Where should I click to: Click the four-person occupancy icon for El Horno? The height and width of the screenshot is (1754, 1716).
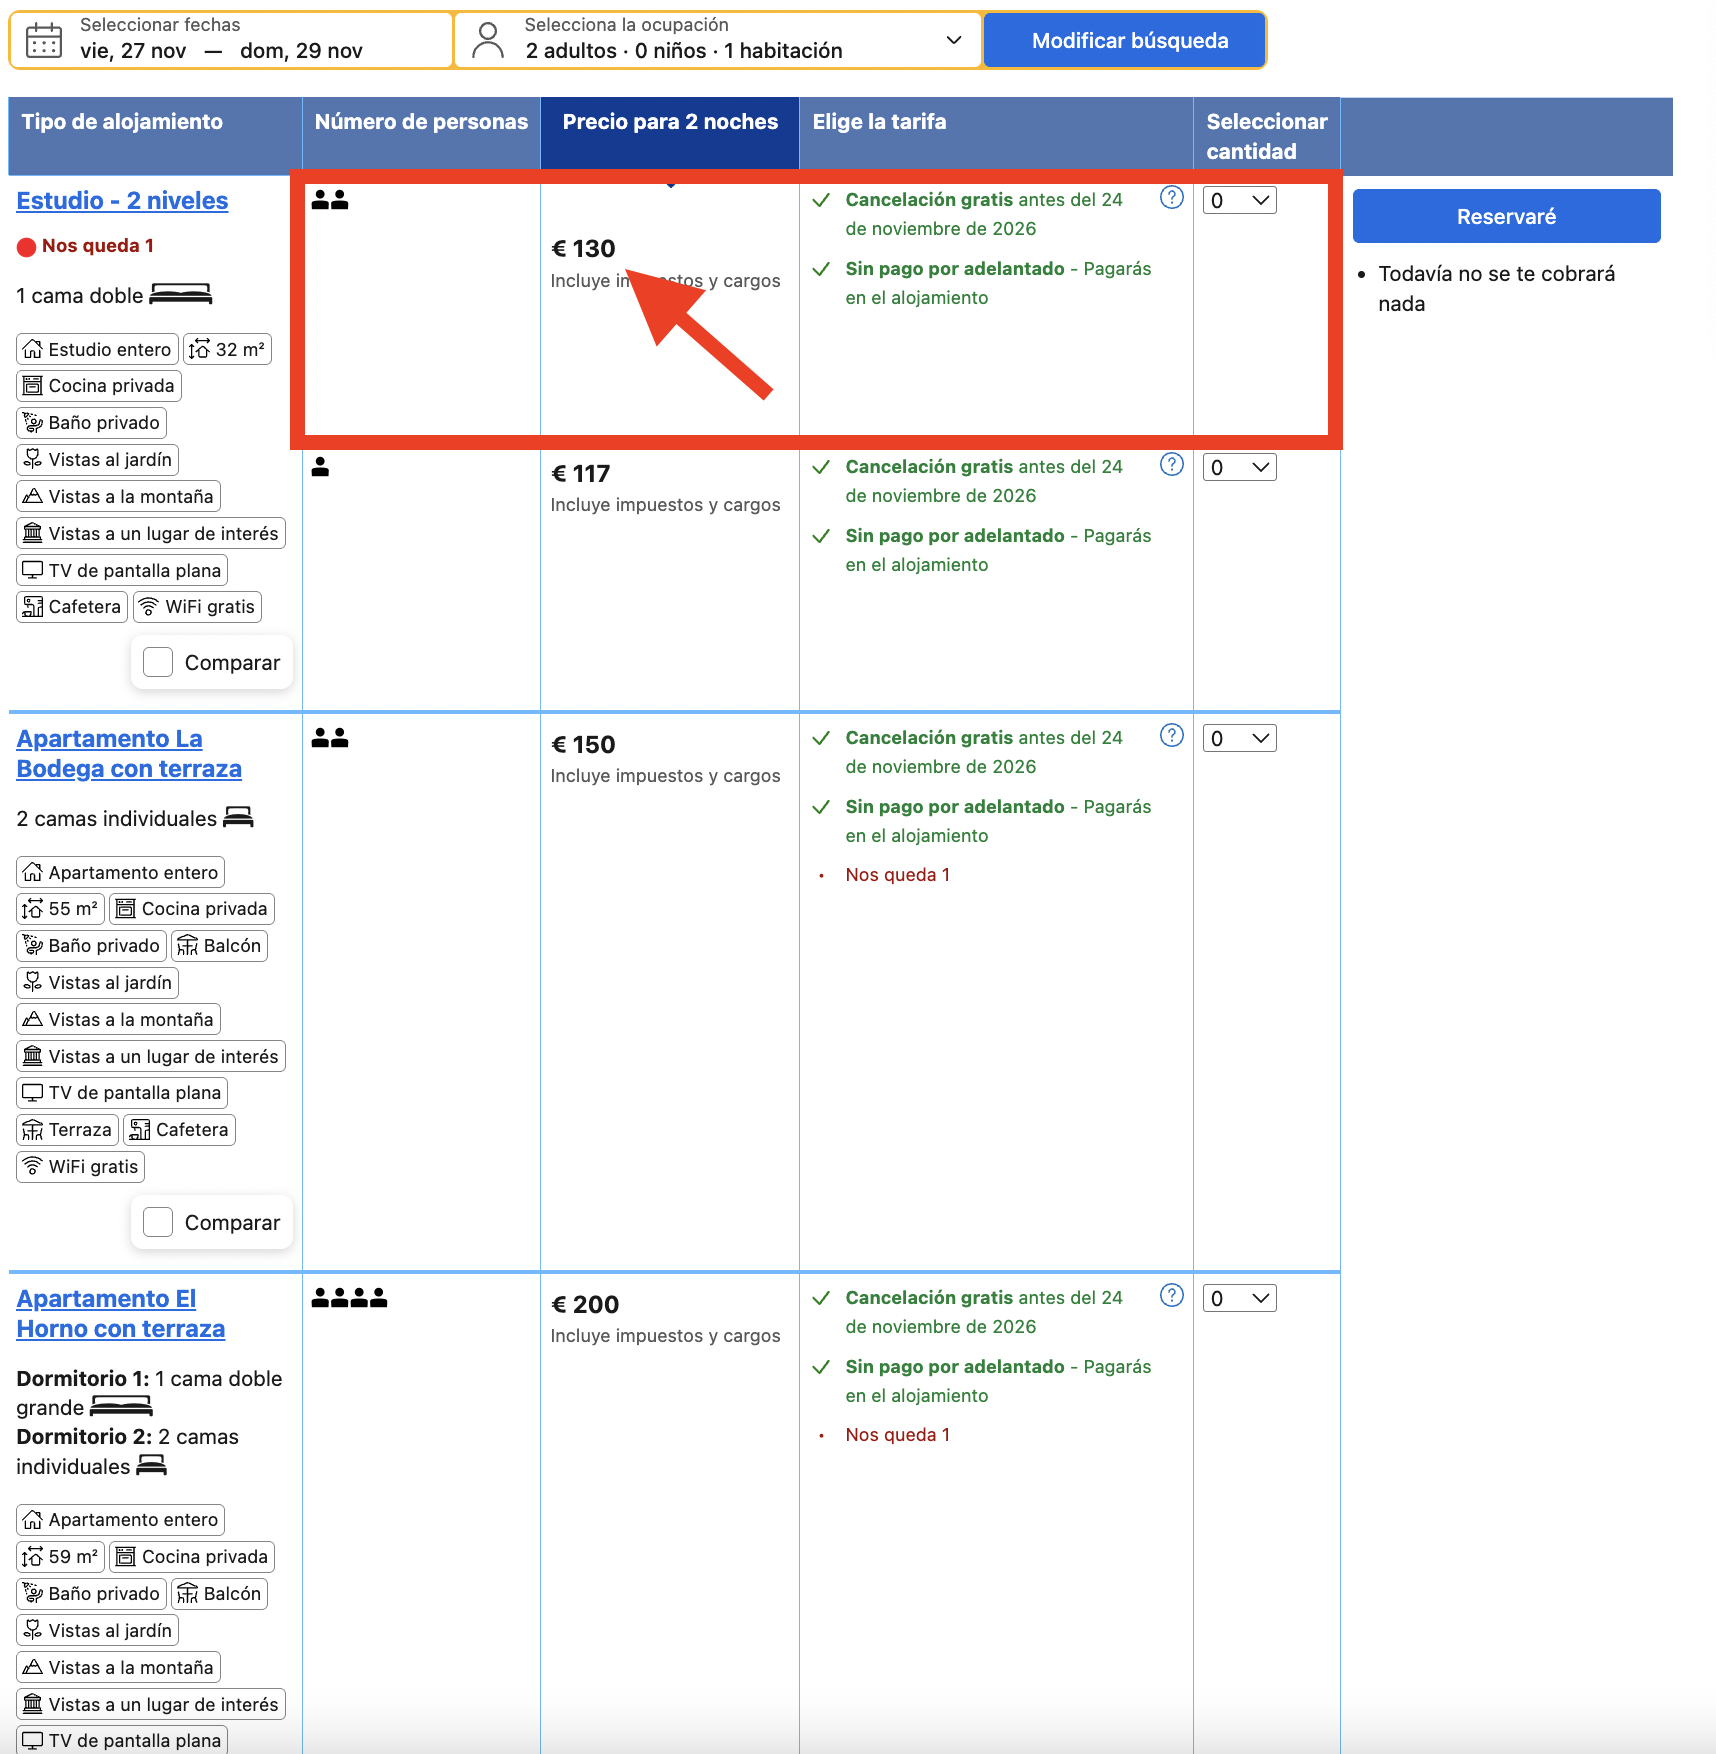(x=349, y=1298)
